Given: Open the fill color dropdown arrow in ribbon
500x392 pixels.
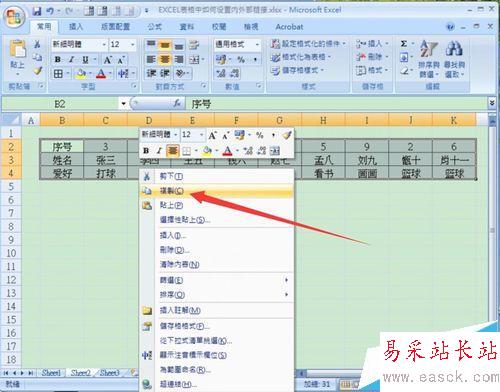Looking at the screenshot, I should (90, 74).
